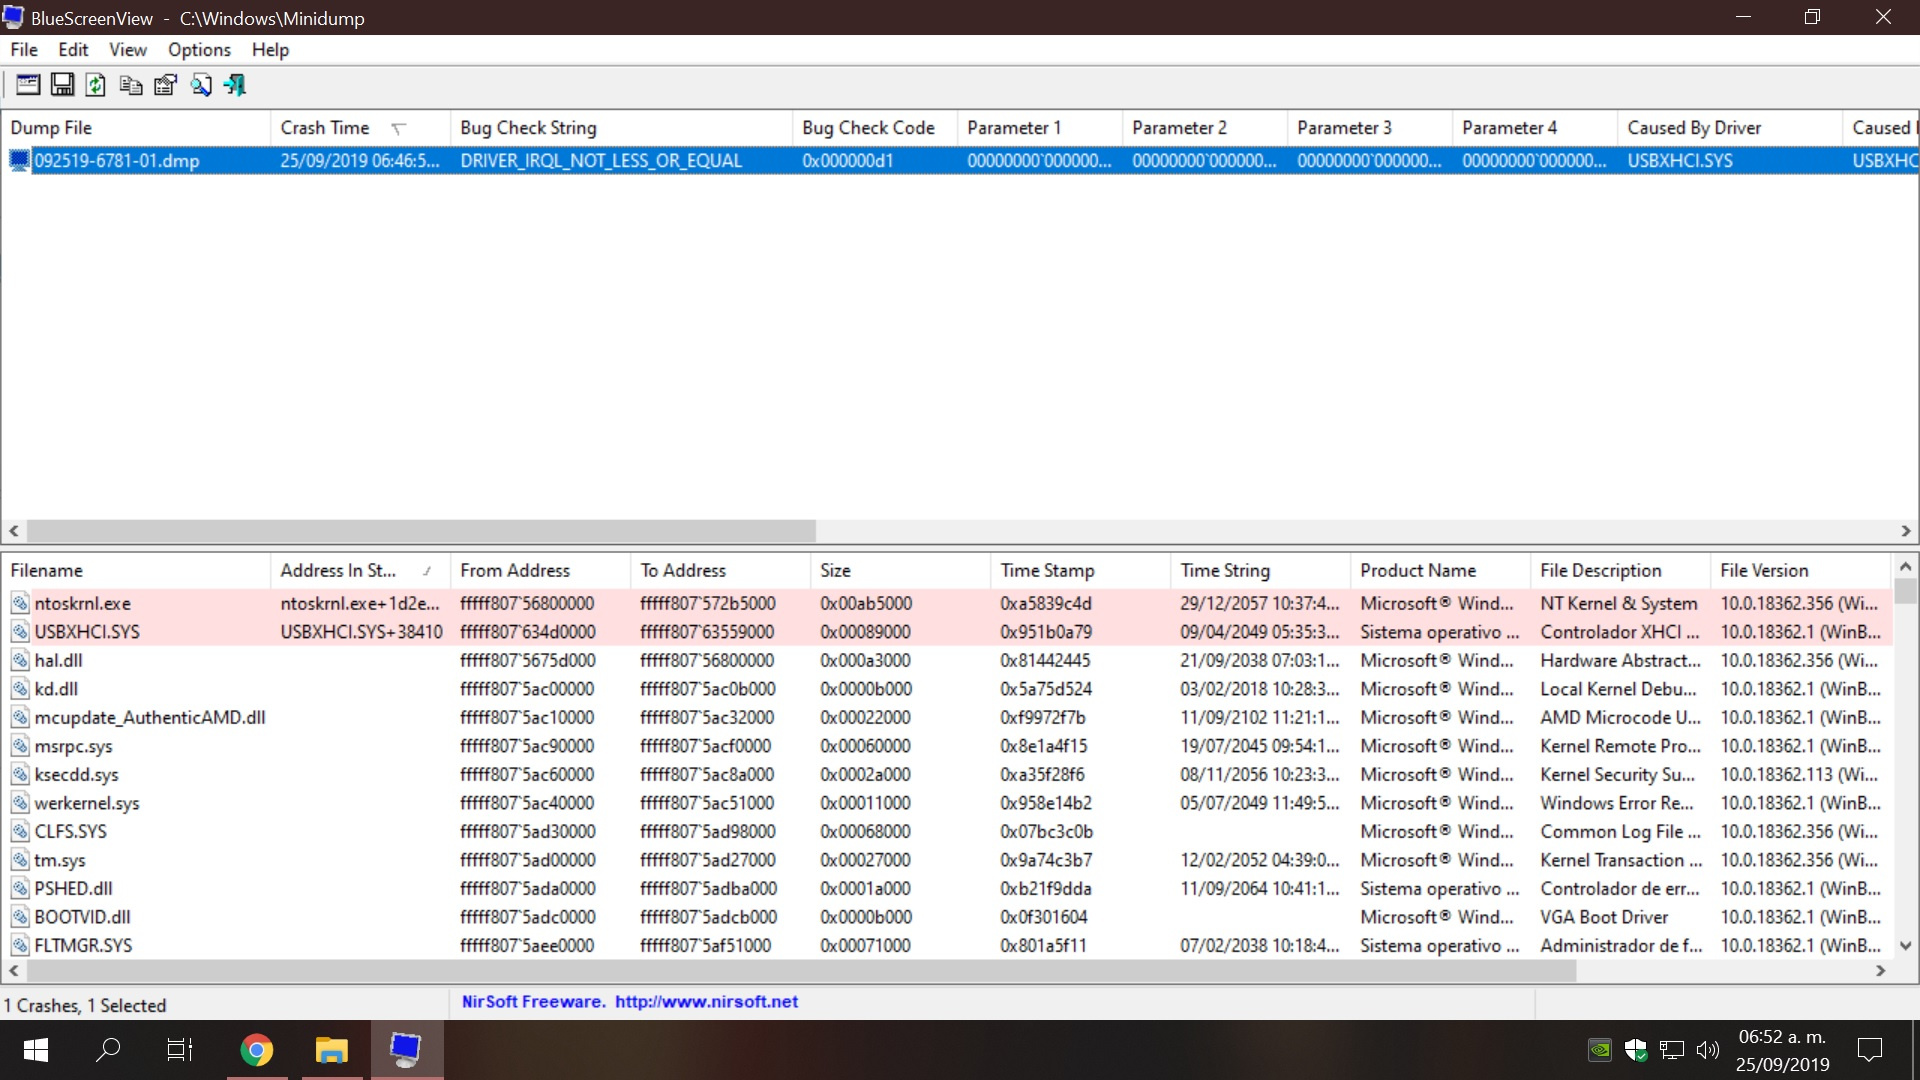Sort the list by Bug Check String
This screenshot has height=1080, width=1920.
click(528, 128)
